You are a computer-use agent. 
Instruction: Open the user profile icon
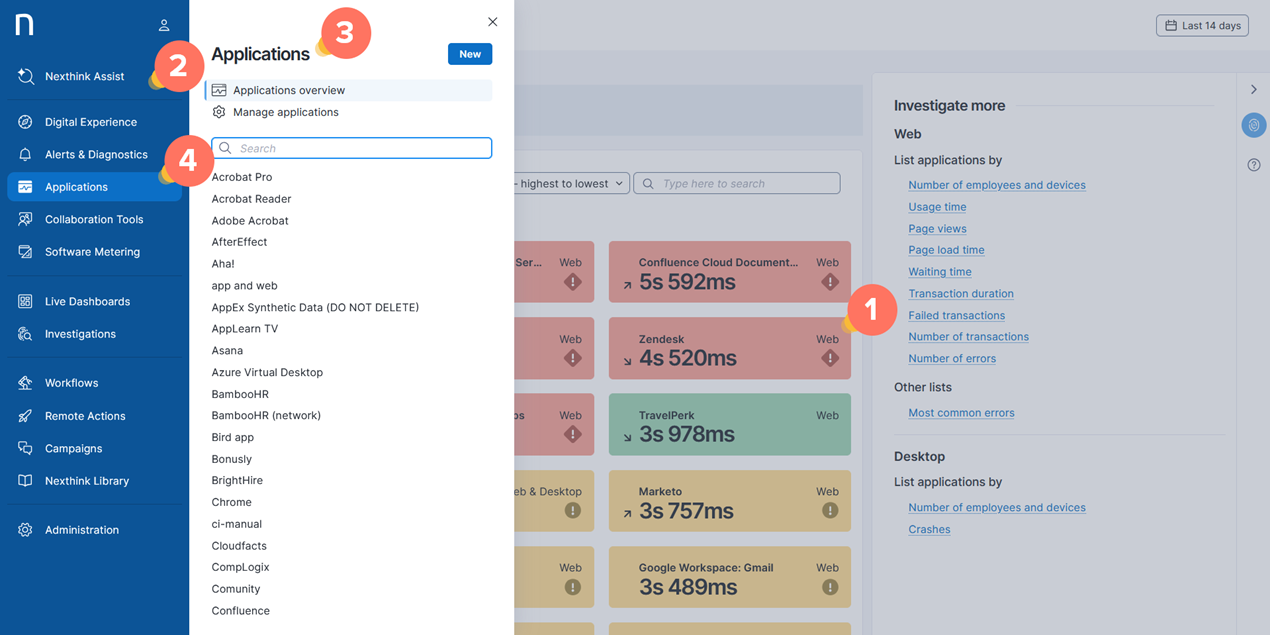click(164, 25)
